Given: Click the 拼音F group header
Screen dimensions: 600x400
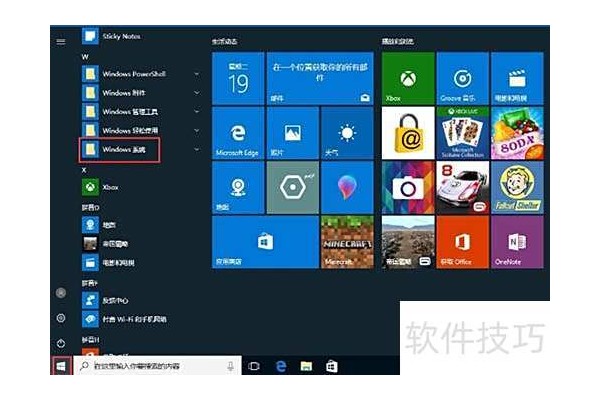Looking at the screenshot, I should click(90, 283).
